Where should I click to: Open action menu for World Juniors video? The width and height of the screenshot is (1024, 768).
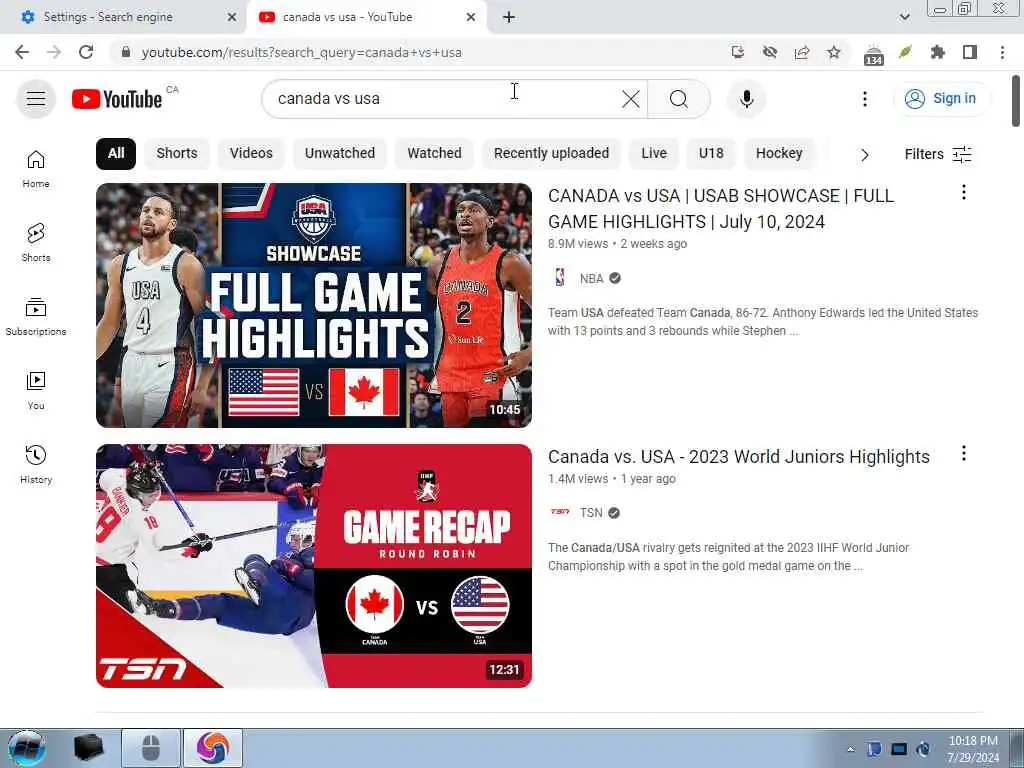pos(963,453)
